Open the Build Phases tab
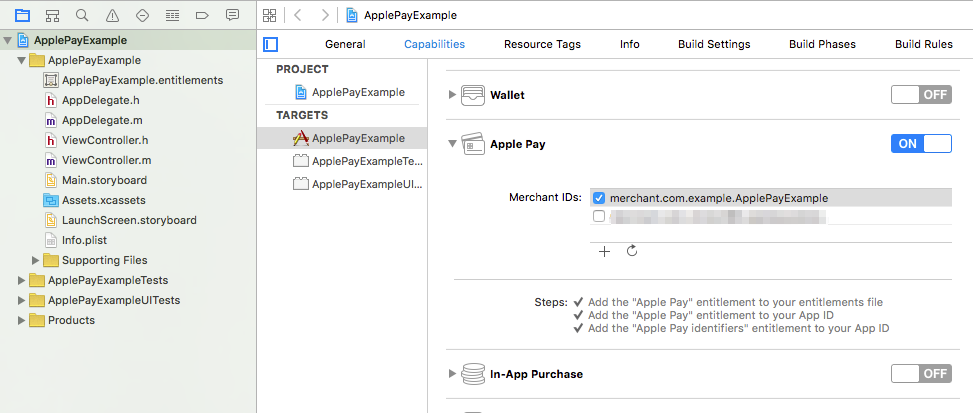 coord(822,44)
